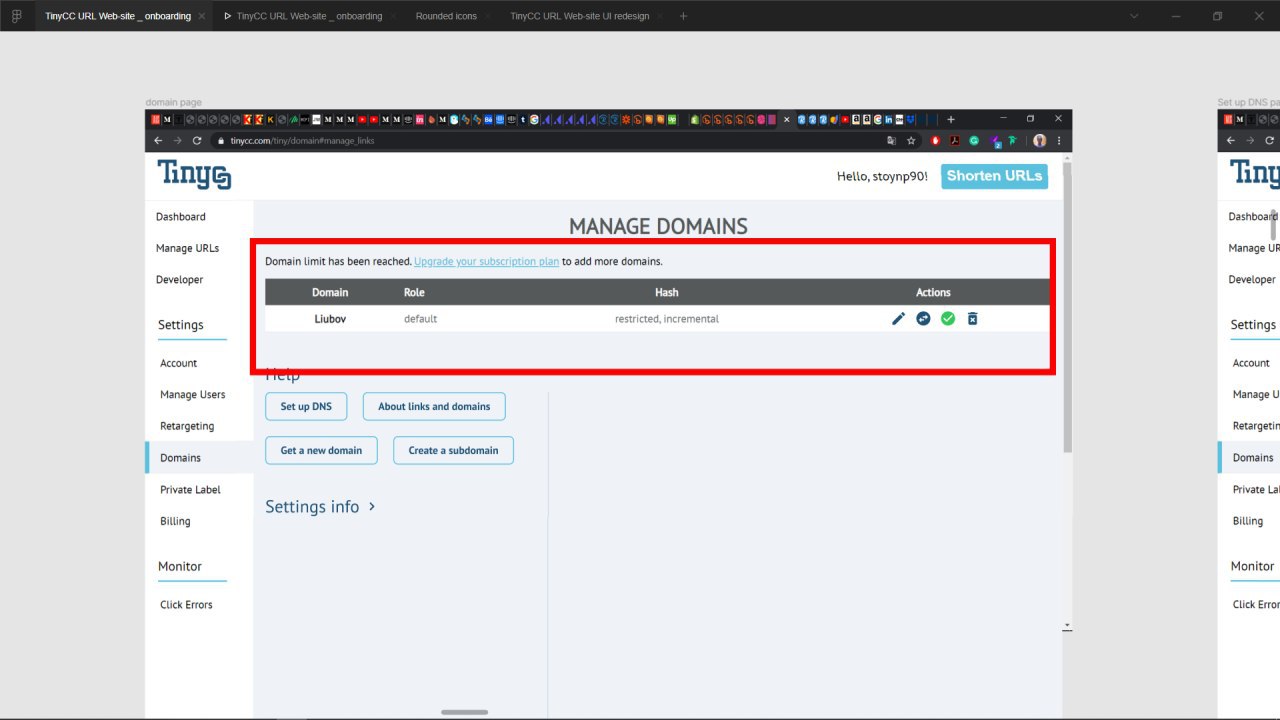Click the Figma canvas horizontal scrollbar thumb
The height and width of the screenshot is (720, 1280).
[x=464, y=712]
